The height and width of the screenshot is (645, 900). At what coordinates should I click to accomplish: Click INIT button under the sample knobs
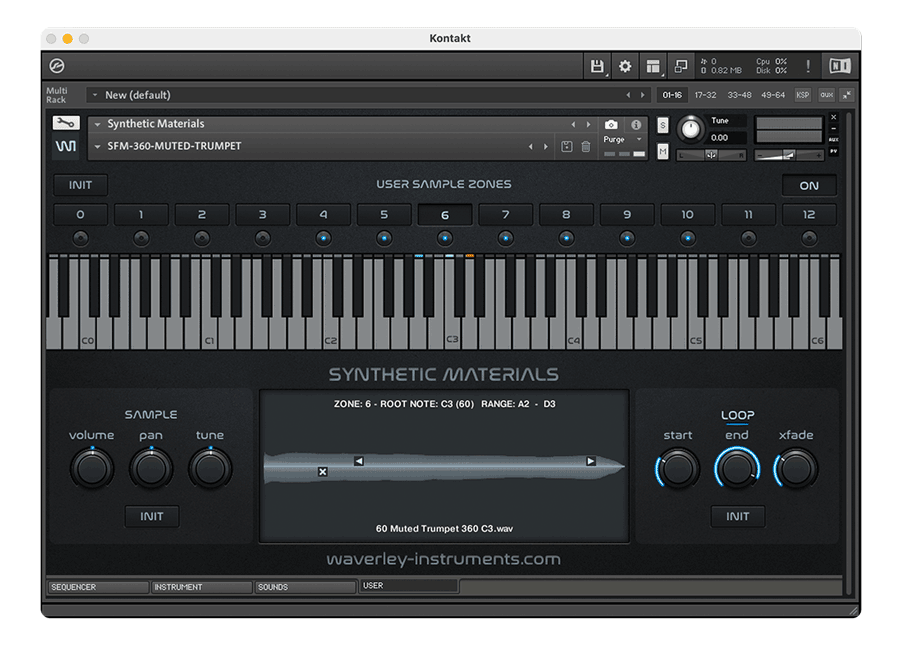point(152,516)
